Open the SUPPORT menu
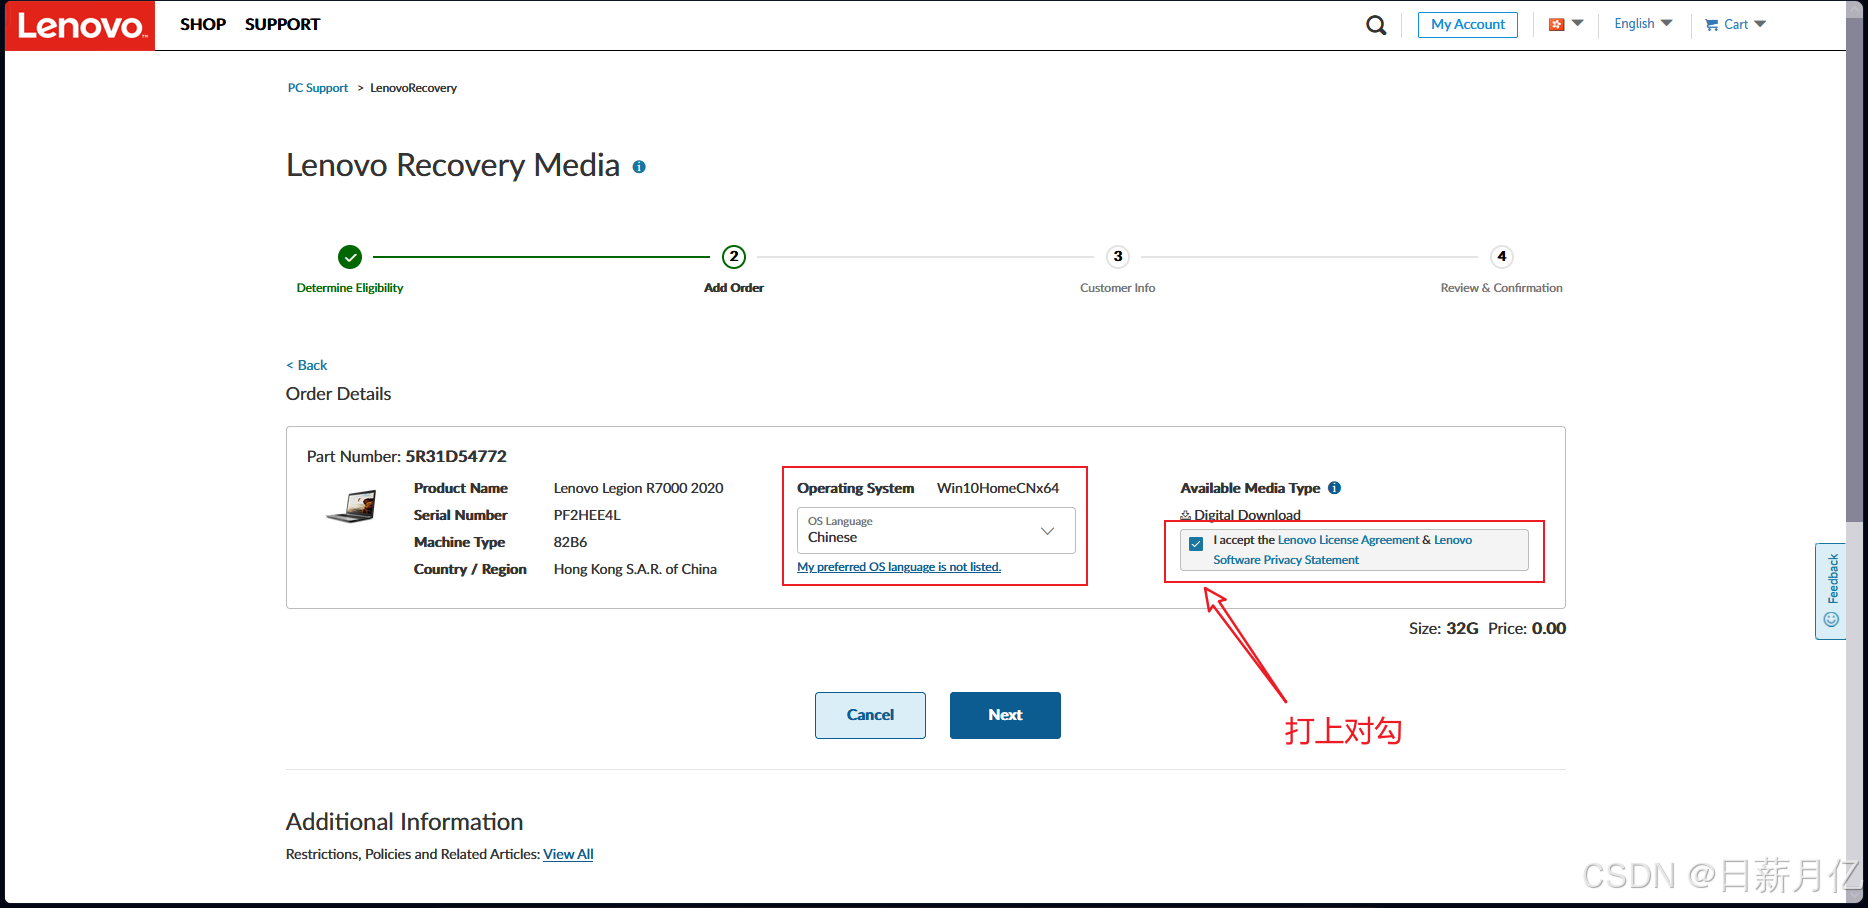Viewport: 1868px width, 908px height. (x=282, y=25)
